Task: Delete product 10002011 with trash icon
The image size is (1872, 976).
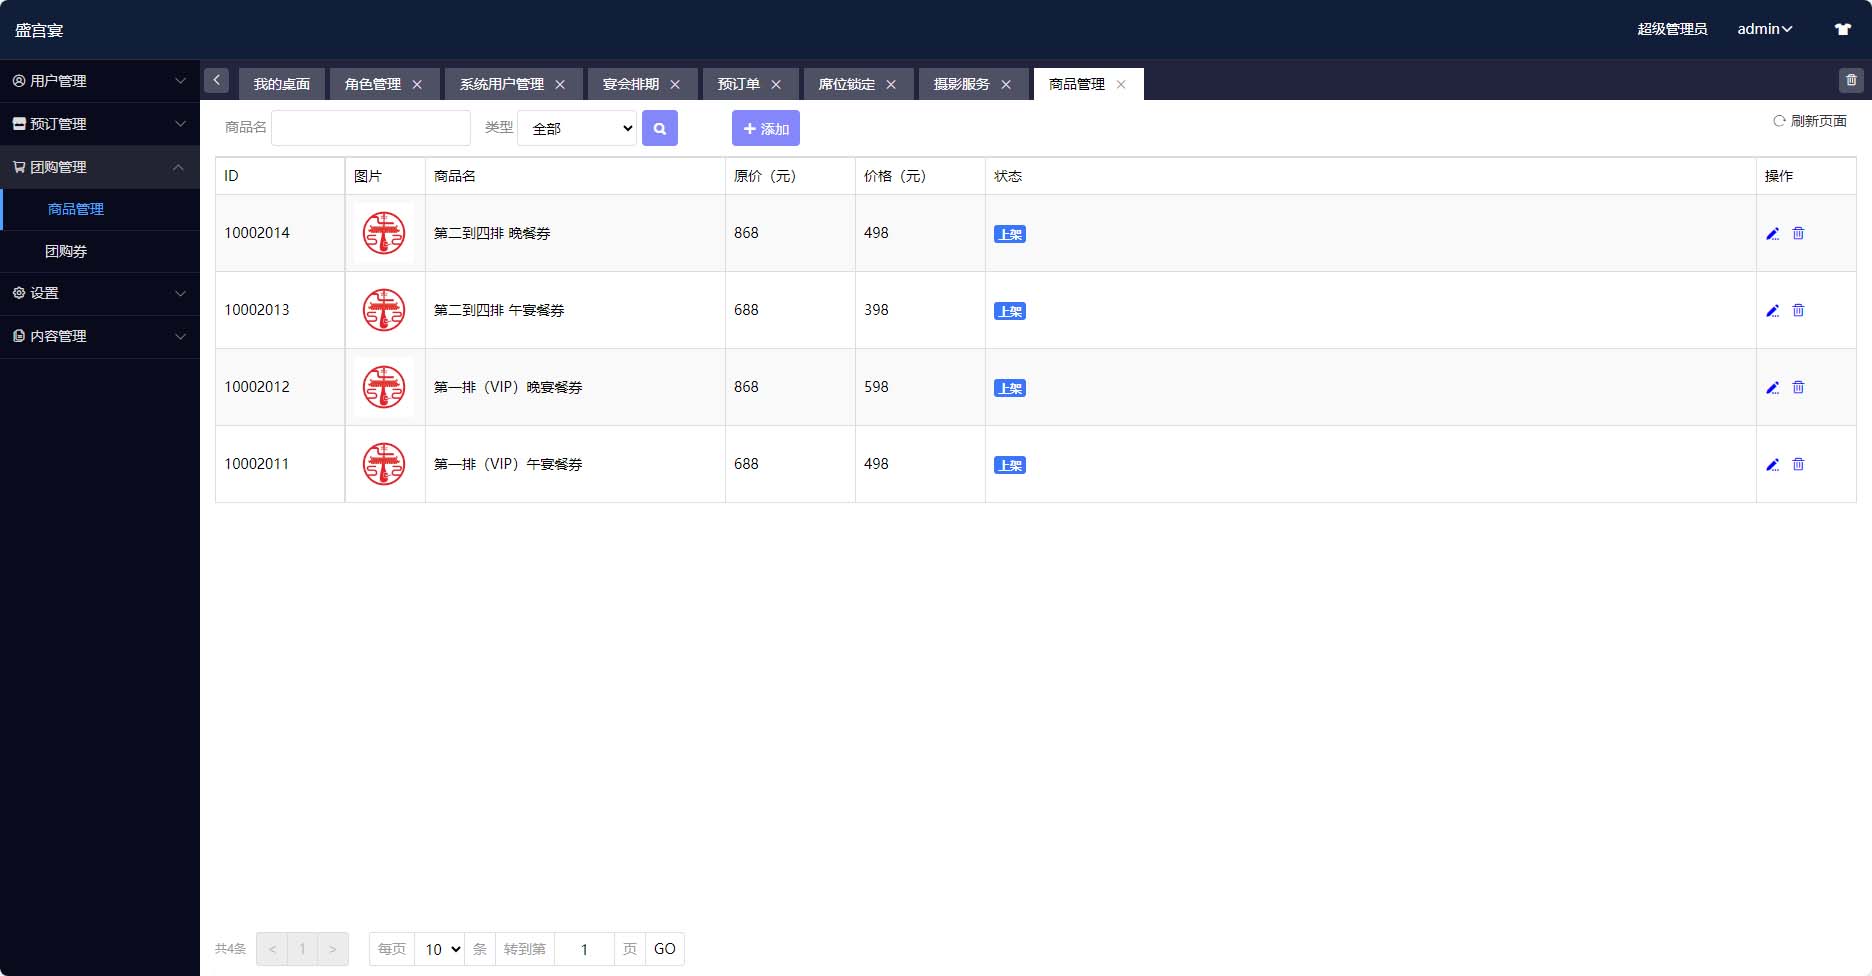Action: (x=1798, y=464)
